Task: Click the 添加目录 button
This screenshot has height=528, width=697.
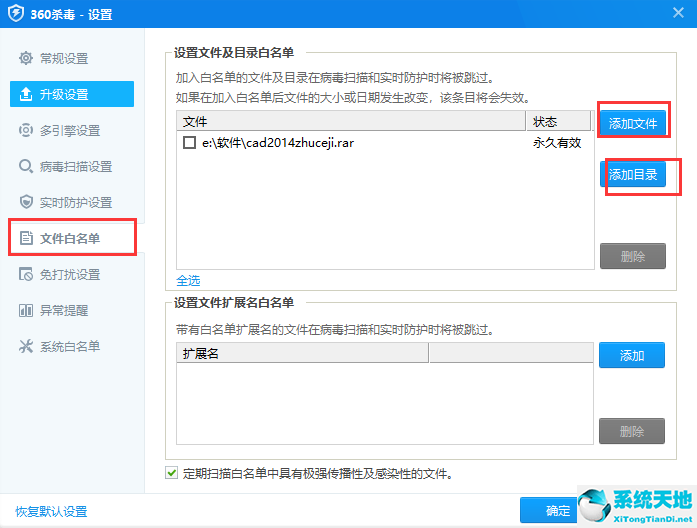Action: coord(633,174)
